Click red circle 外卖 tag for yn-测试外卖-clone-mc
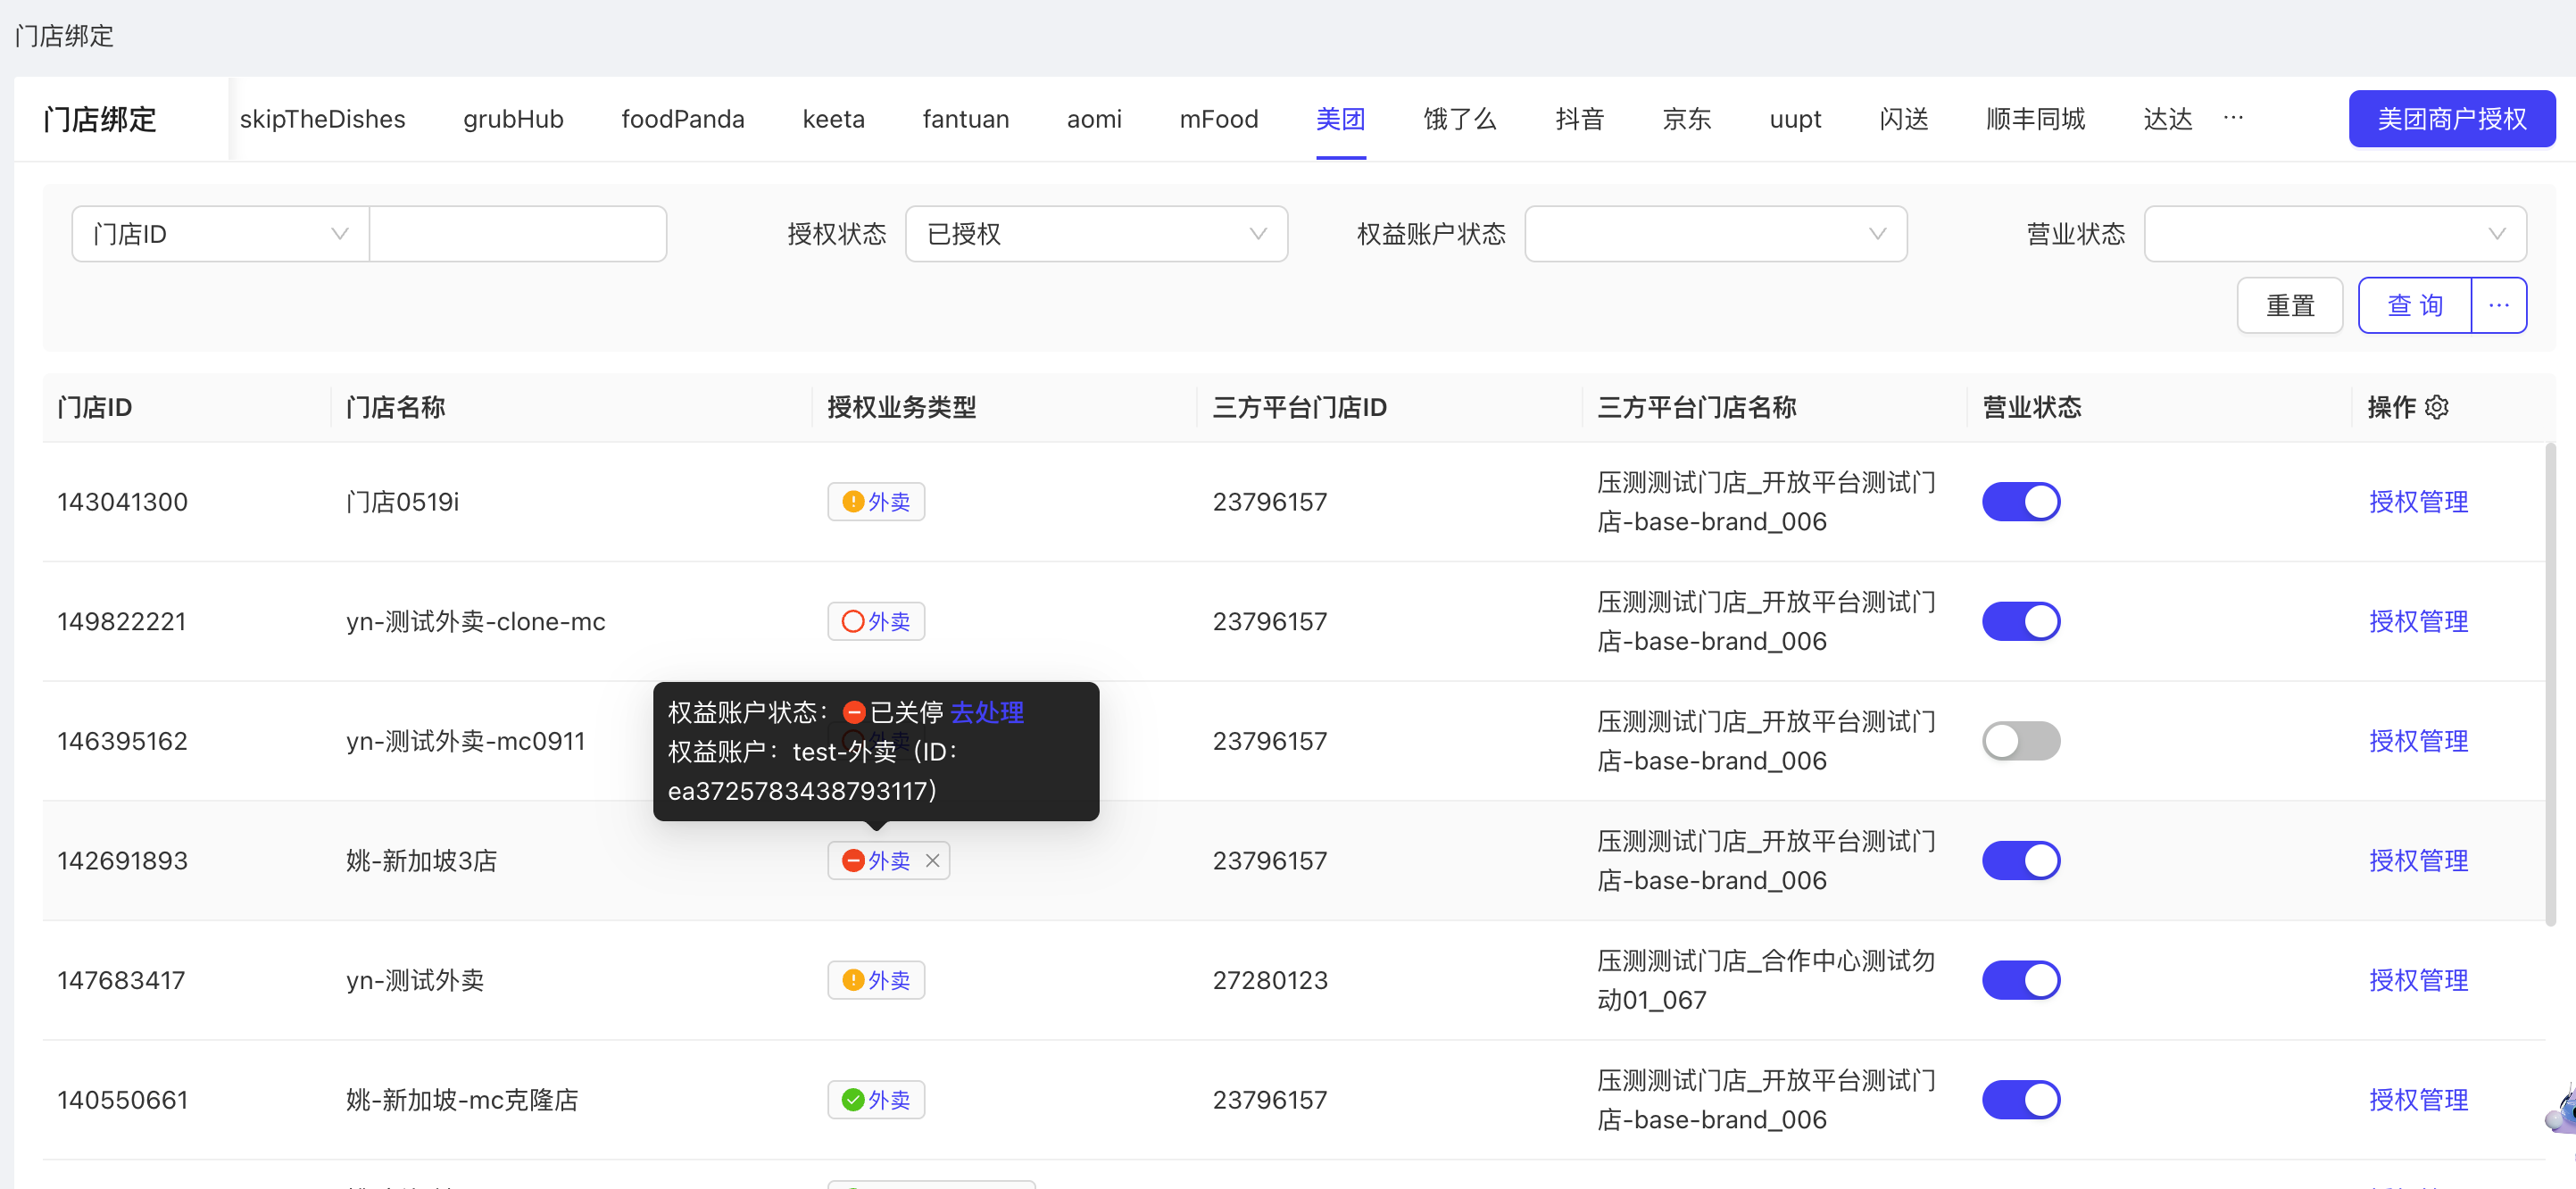Image resolution: width=2576 pixels, height=1189 pixels. 876,622
